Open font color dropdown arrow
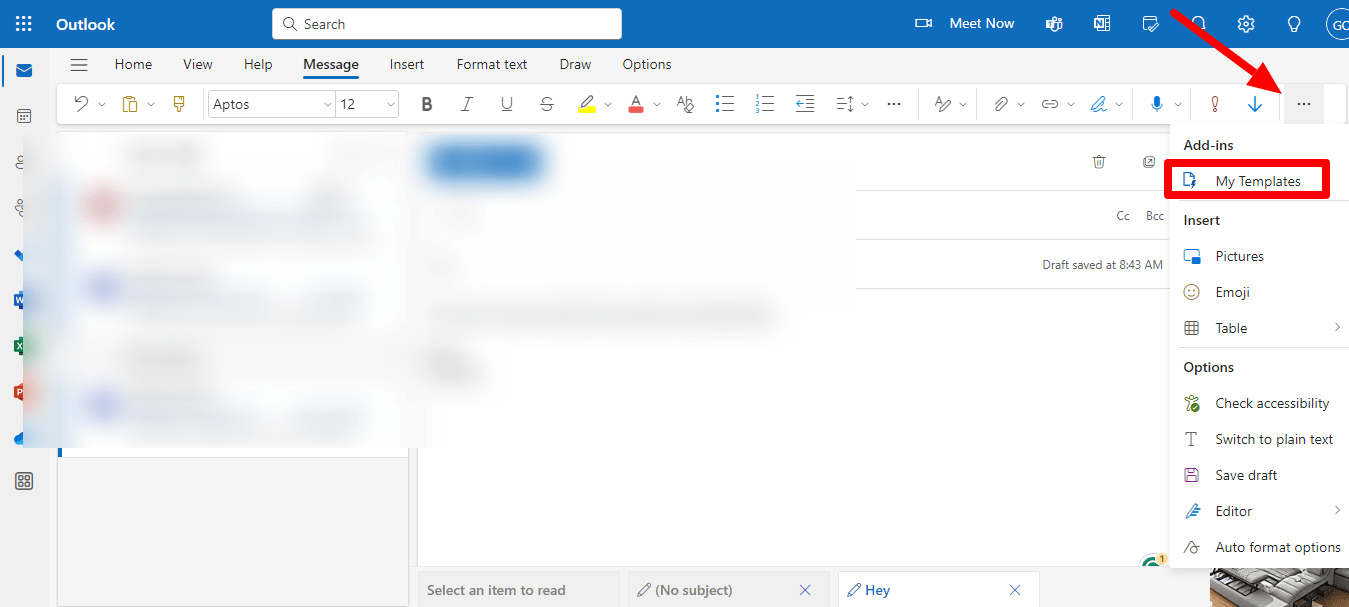The width and height of the screenshot is (1349, 607). coord(657,104)
